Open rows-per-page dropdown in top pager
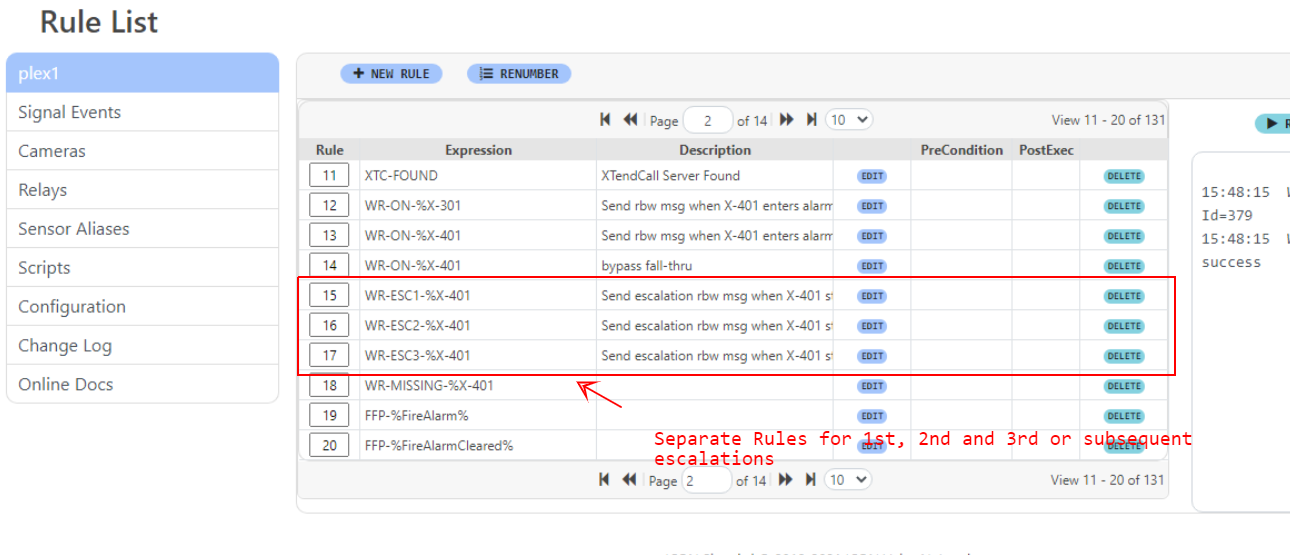The height and width of the screenshot is (555, 1290). click(850, 120)
